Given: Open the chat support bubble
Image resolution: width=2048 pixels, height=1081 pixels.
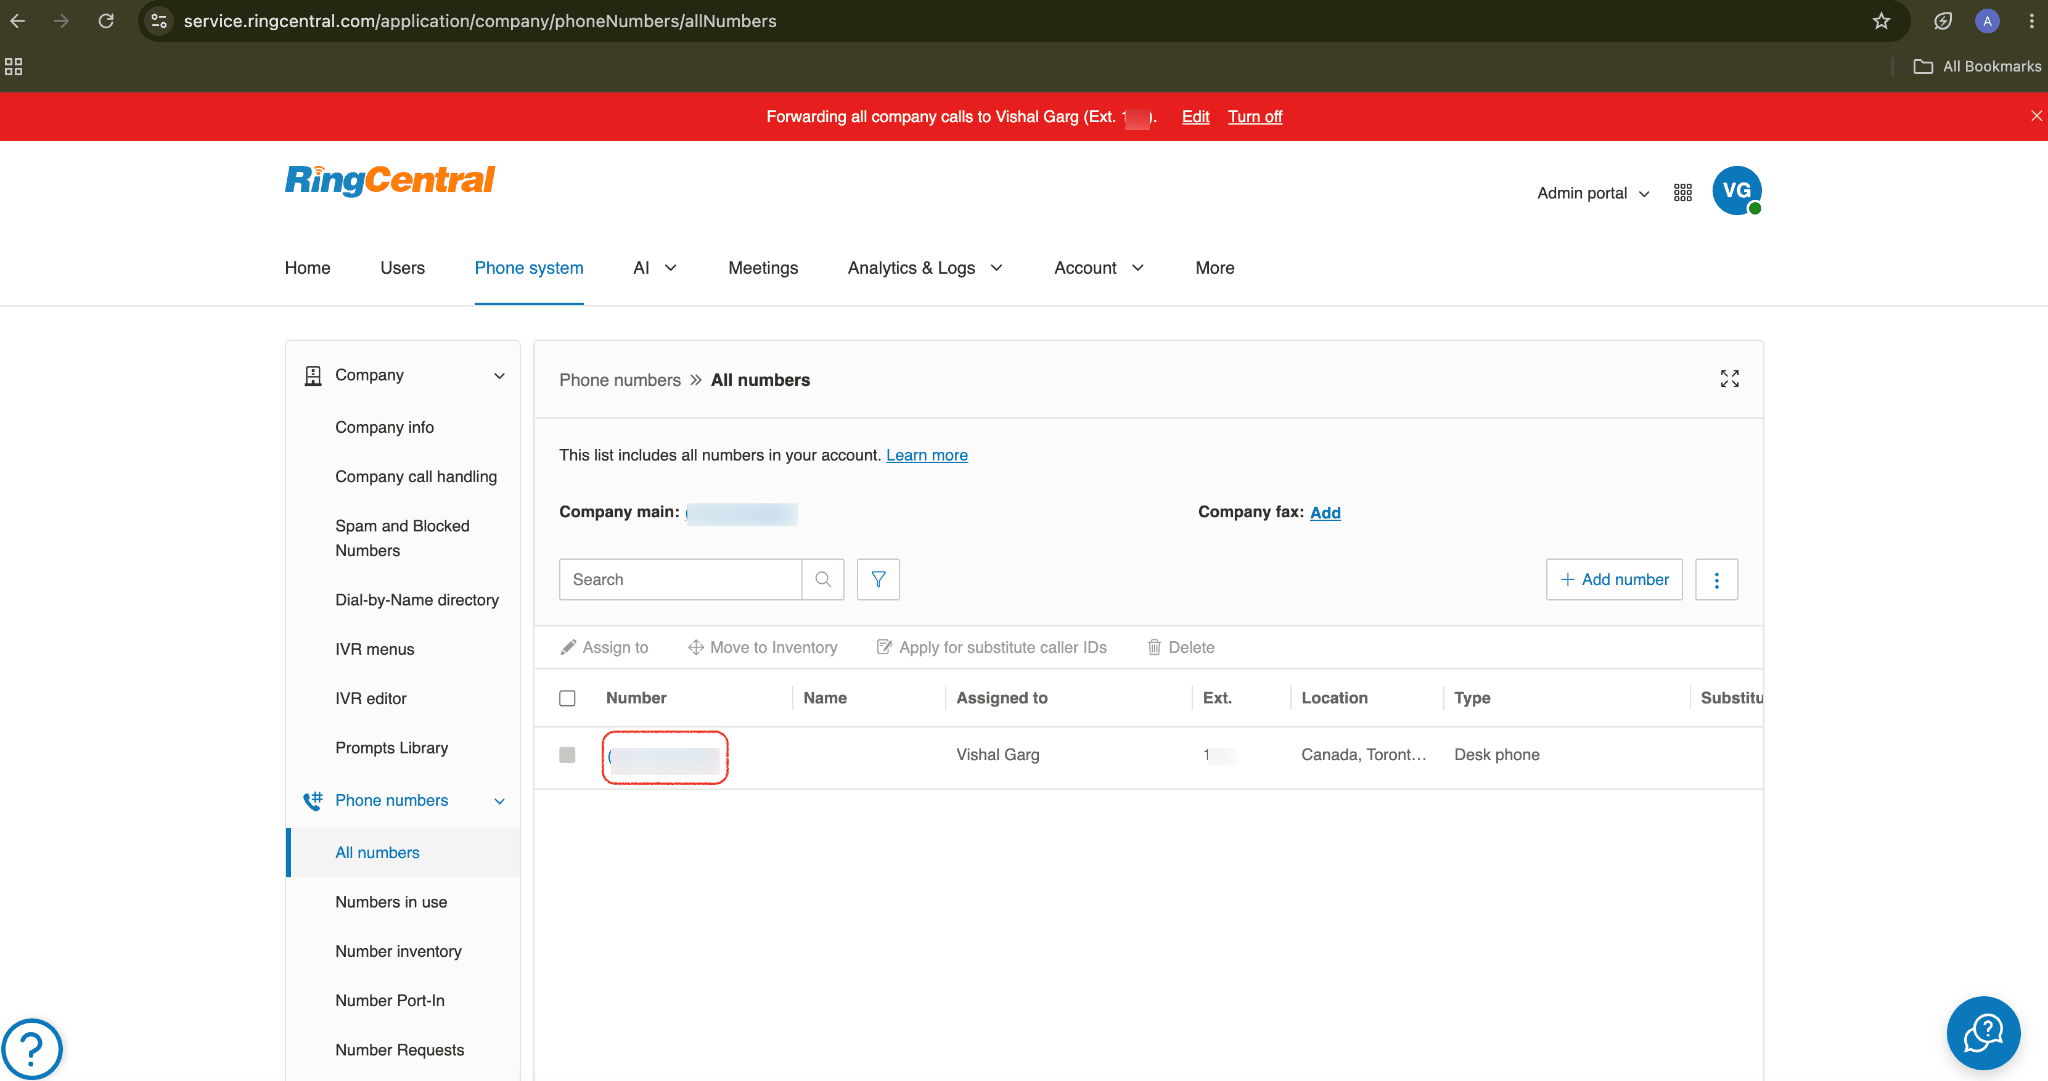Looking at the screenshot, I should point(1983,1033).
